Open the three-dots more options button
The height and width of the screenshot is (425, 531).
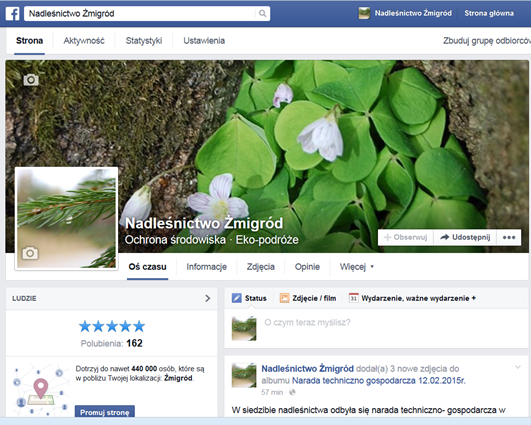[x=509, y=237]
